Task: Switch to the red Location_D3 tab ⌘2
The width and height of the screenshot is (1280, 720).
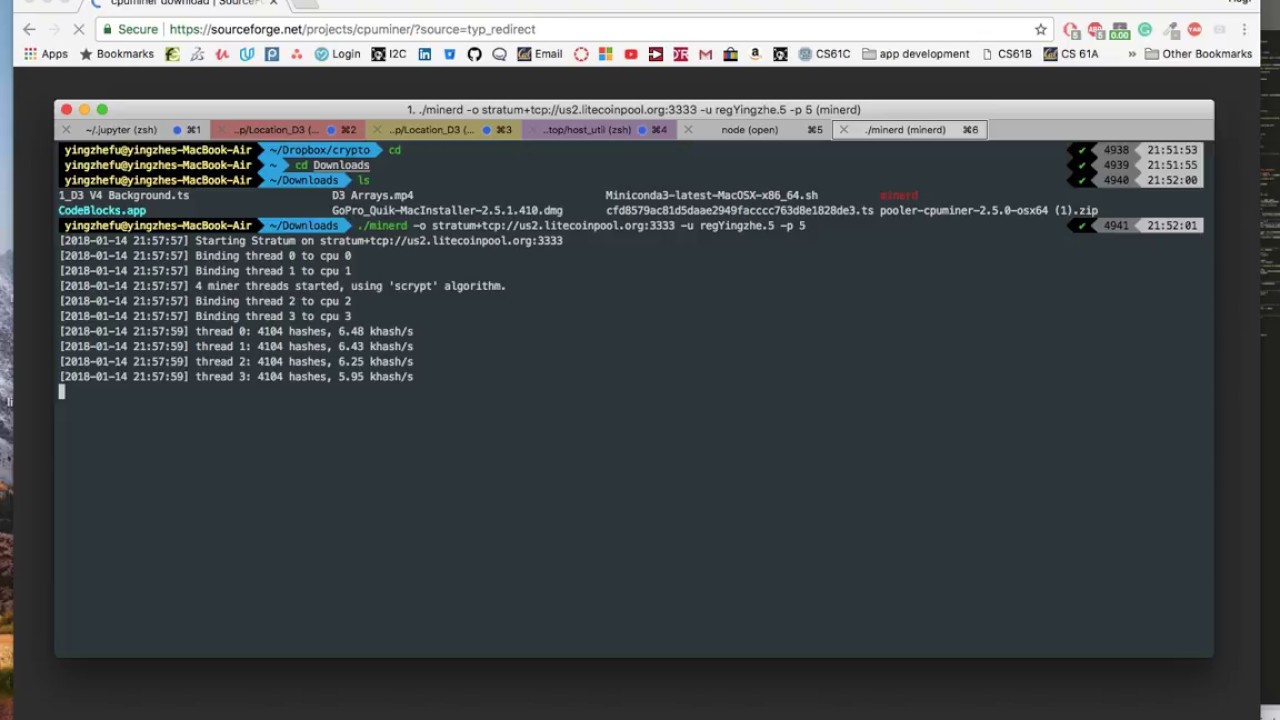Action: pos(288,130)
